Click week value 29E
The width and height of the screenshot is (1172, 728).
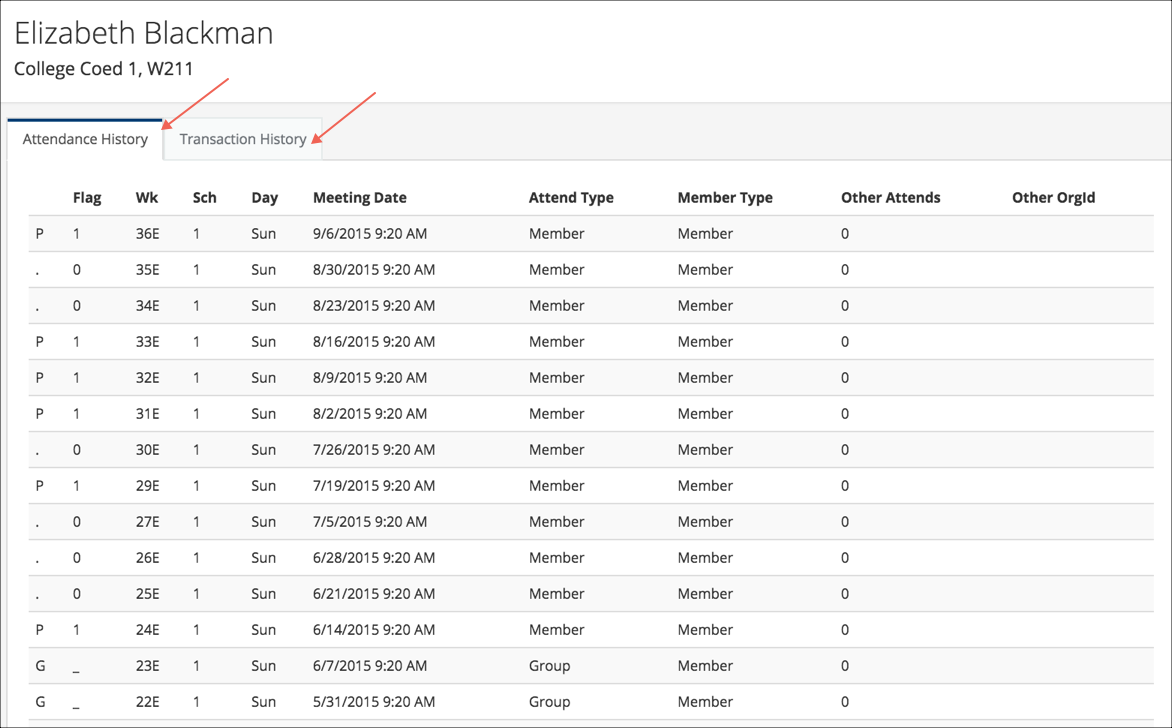pyautogui.click(x=147, y=486)
